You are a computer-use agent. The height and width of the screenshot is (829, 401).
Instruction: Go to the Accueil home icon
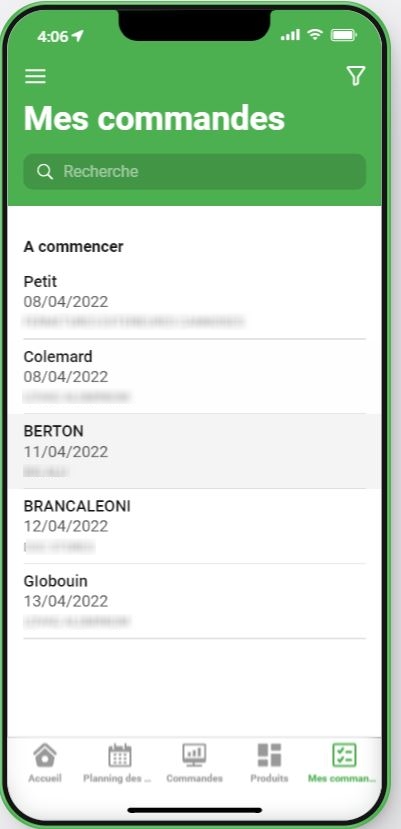45,755
